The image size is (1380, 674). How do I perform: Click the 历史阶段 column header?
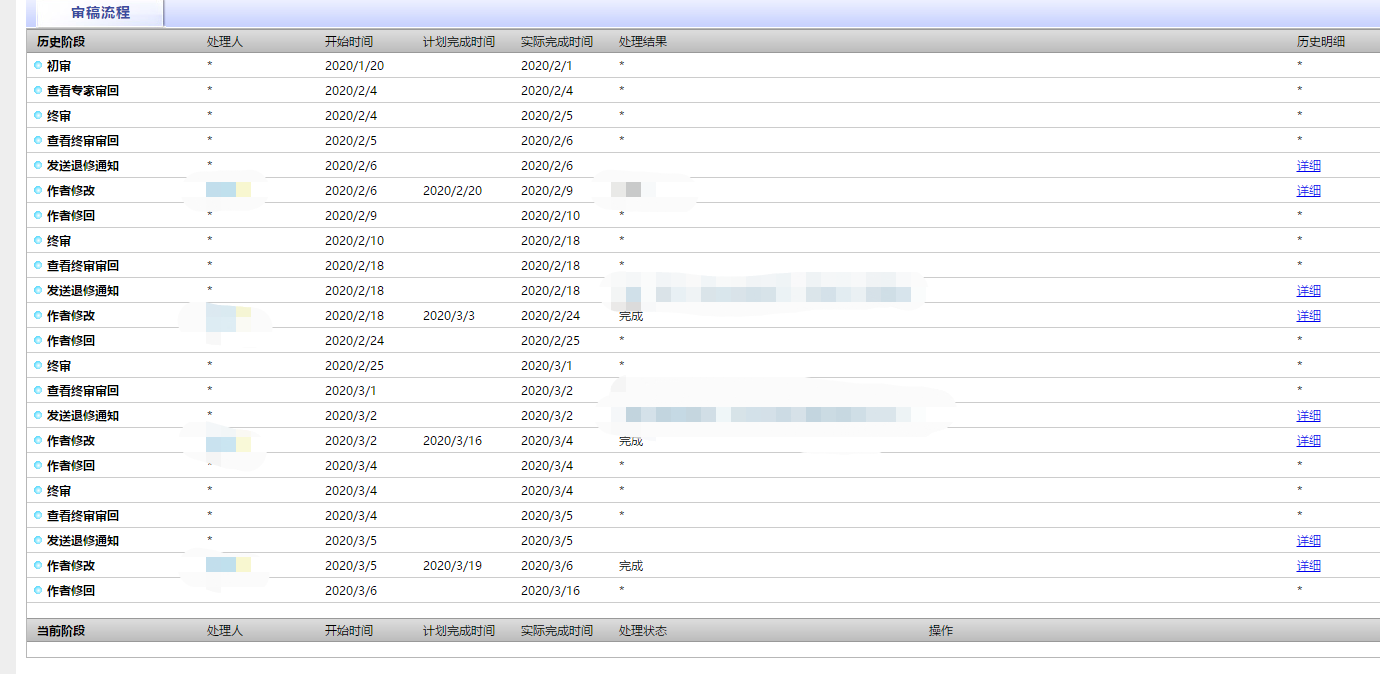[61, 42]
